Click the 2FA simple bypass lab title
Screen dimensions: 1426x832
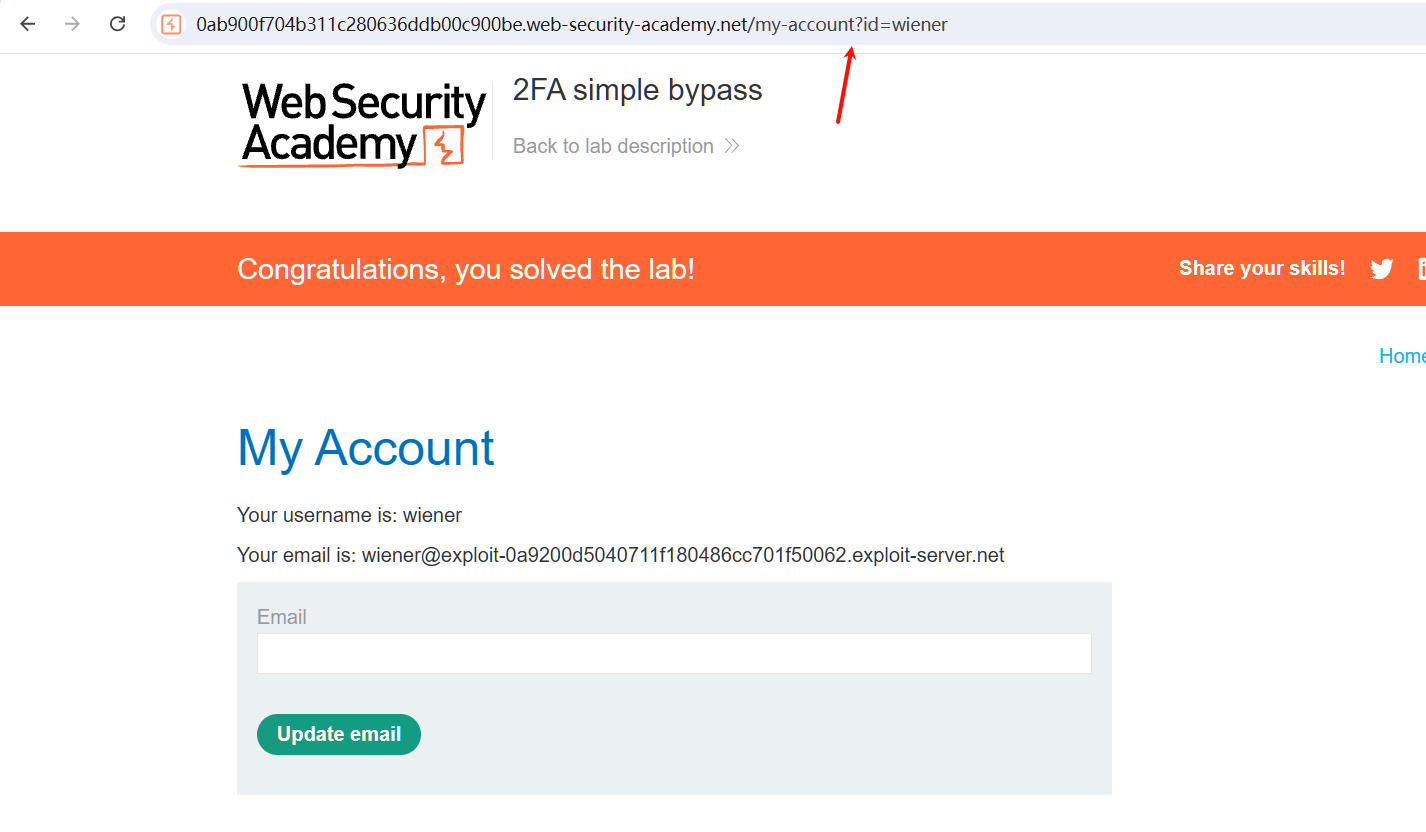637,90
